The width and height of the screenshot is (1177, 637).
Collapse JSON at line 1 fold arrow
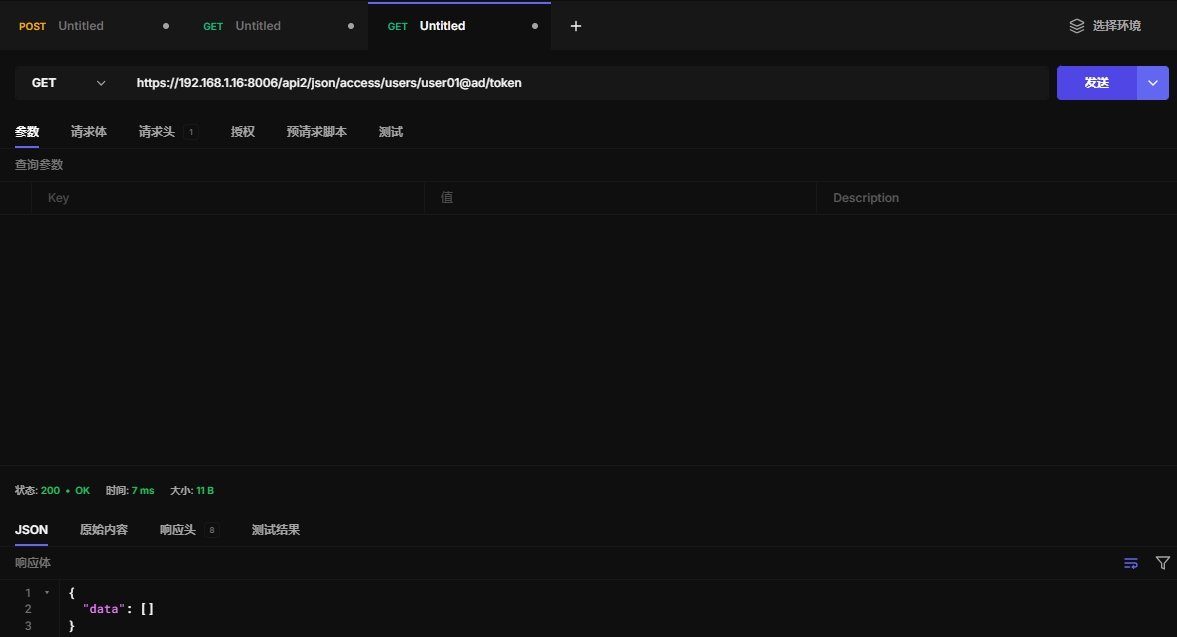(47, 593)
